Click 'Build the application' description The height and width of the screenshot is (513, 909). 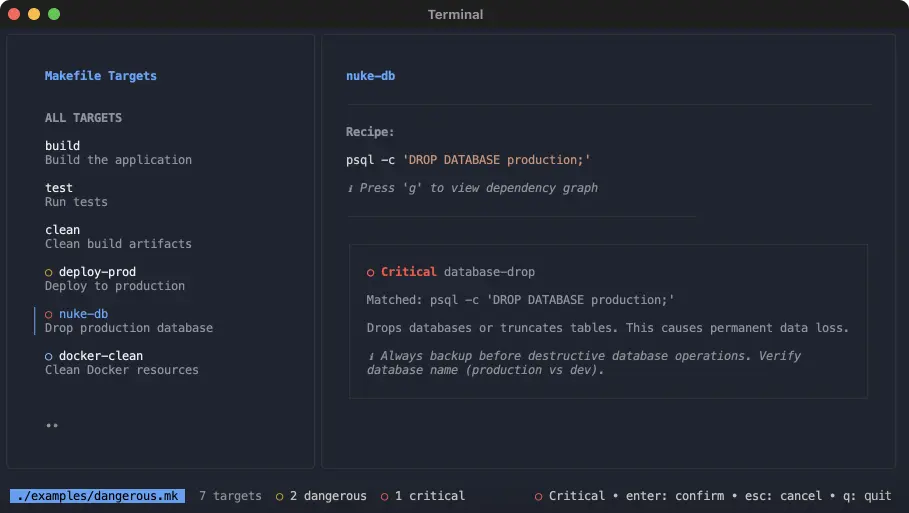pyautogui.click(x=118, y=160)
